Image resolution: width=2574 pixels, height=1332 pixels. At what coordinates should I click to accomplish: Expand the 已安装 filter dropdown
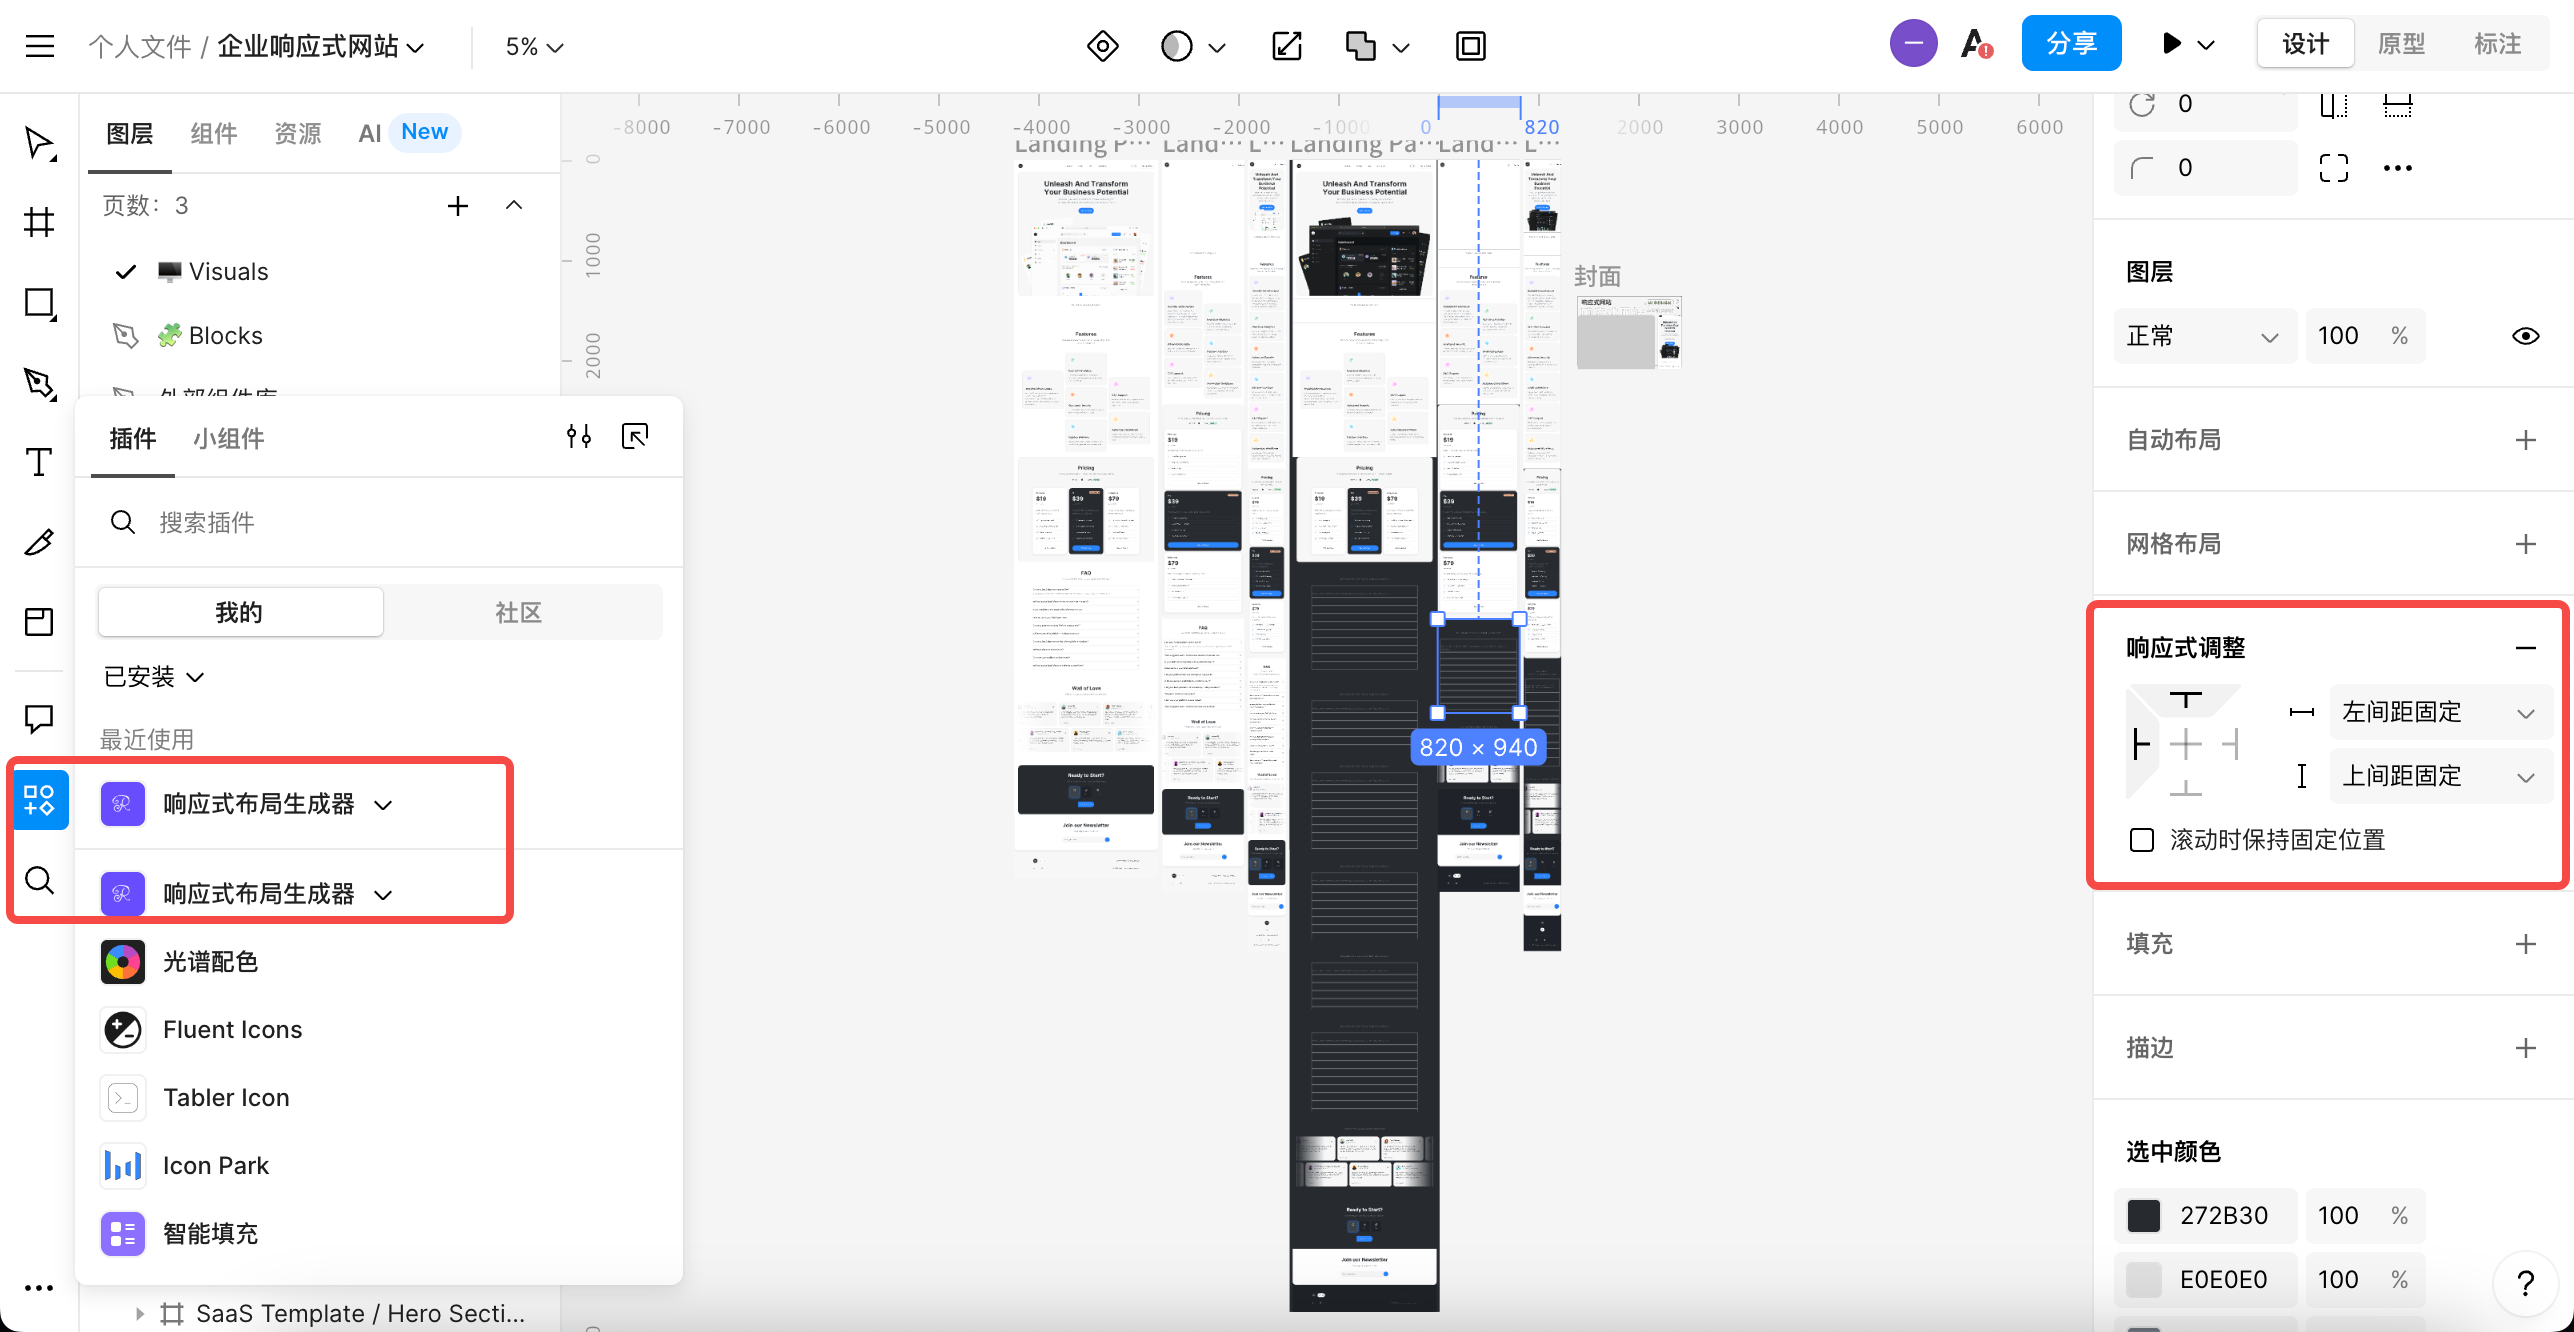click(154, 677)
